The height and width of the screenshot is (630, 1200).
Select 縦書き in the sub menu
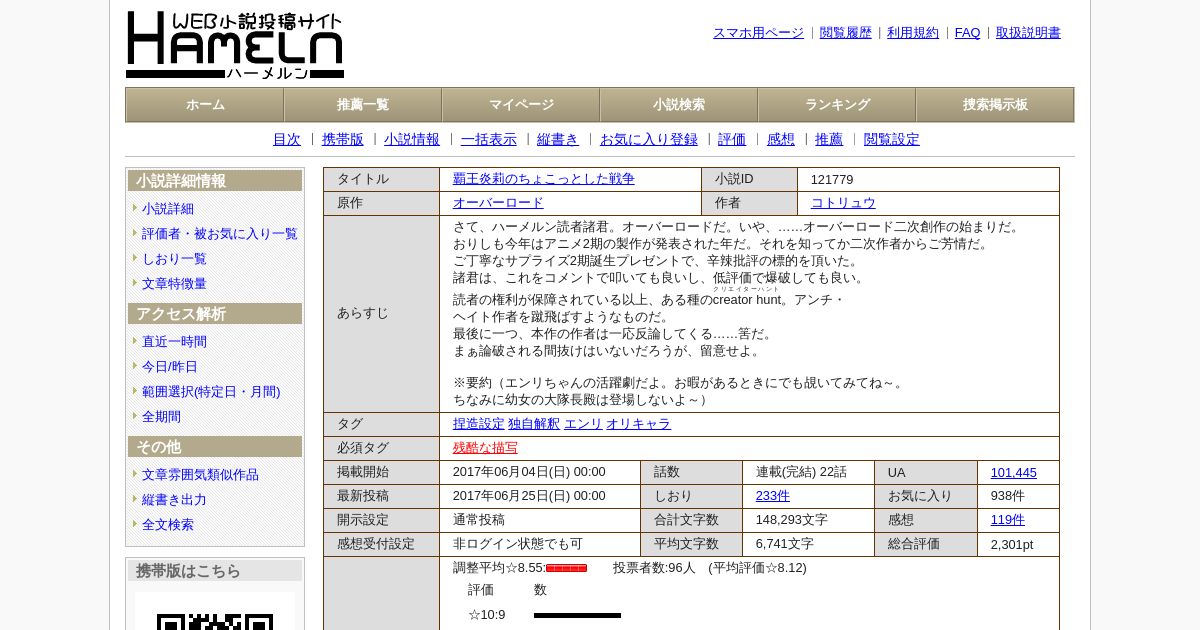click(x=558, y=140)
